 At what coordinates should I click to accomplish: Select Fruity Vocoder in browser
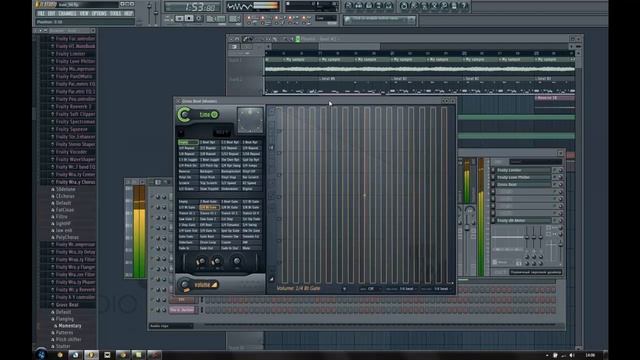(71, 152)
